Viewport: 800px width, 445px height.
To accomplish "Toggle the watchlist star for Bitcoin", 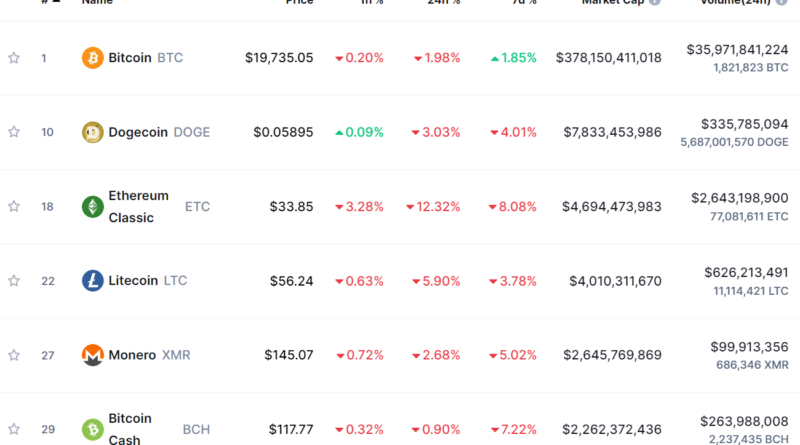I will coord(14,58).
